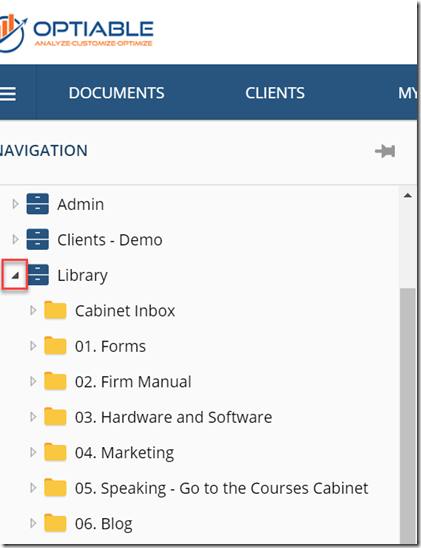Click the navigation tree scrollbar thumb

pyautogui.click(x=407, y=416)
